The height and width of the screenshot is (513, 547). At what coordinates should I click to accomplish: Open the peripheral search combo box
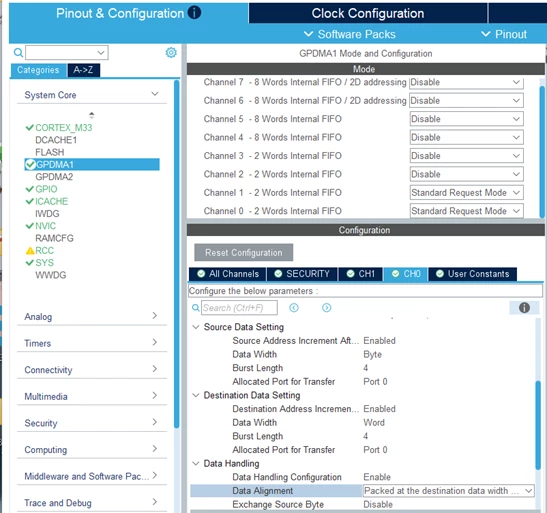[x=67, y=53]
